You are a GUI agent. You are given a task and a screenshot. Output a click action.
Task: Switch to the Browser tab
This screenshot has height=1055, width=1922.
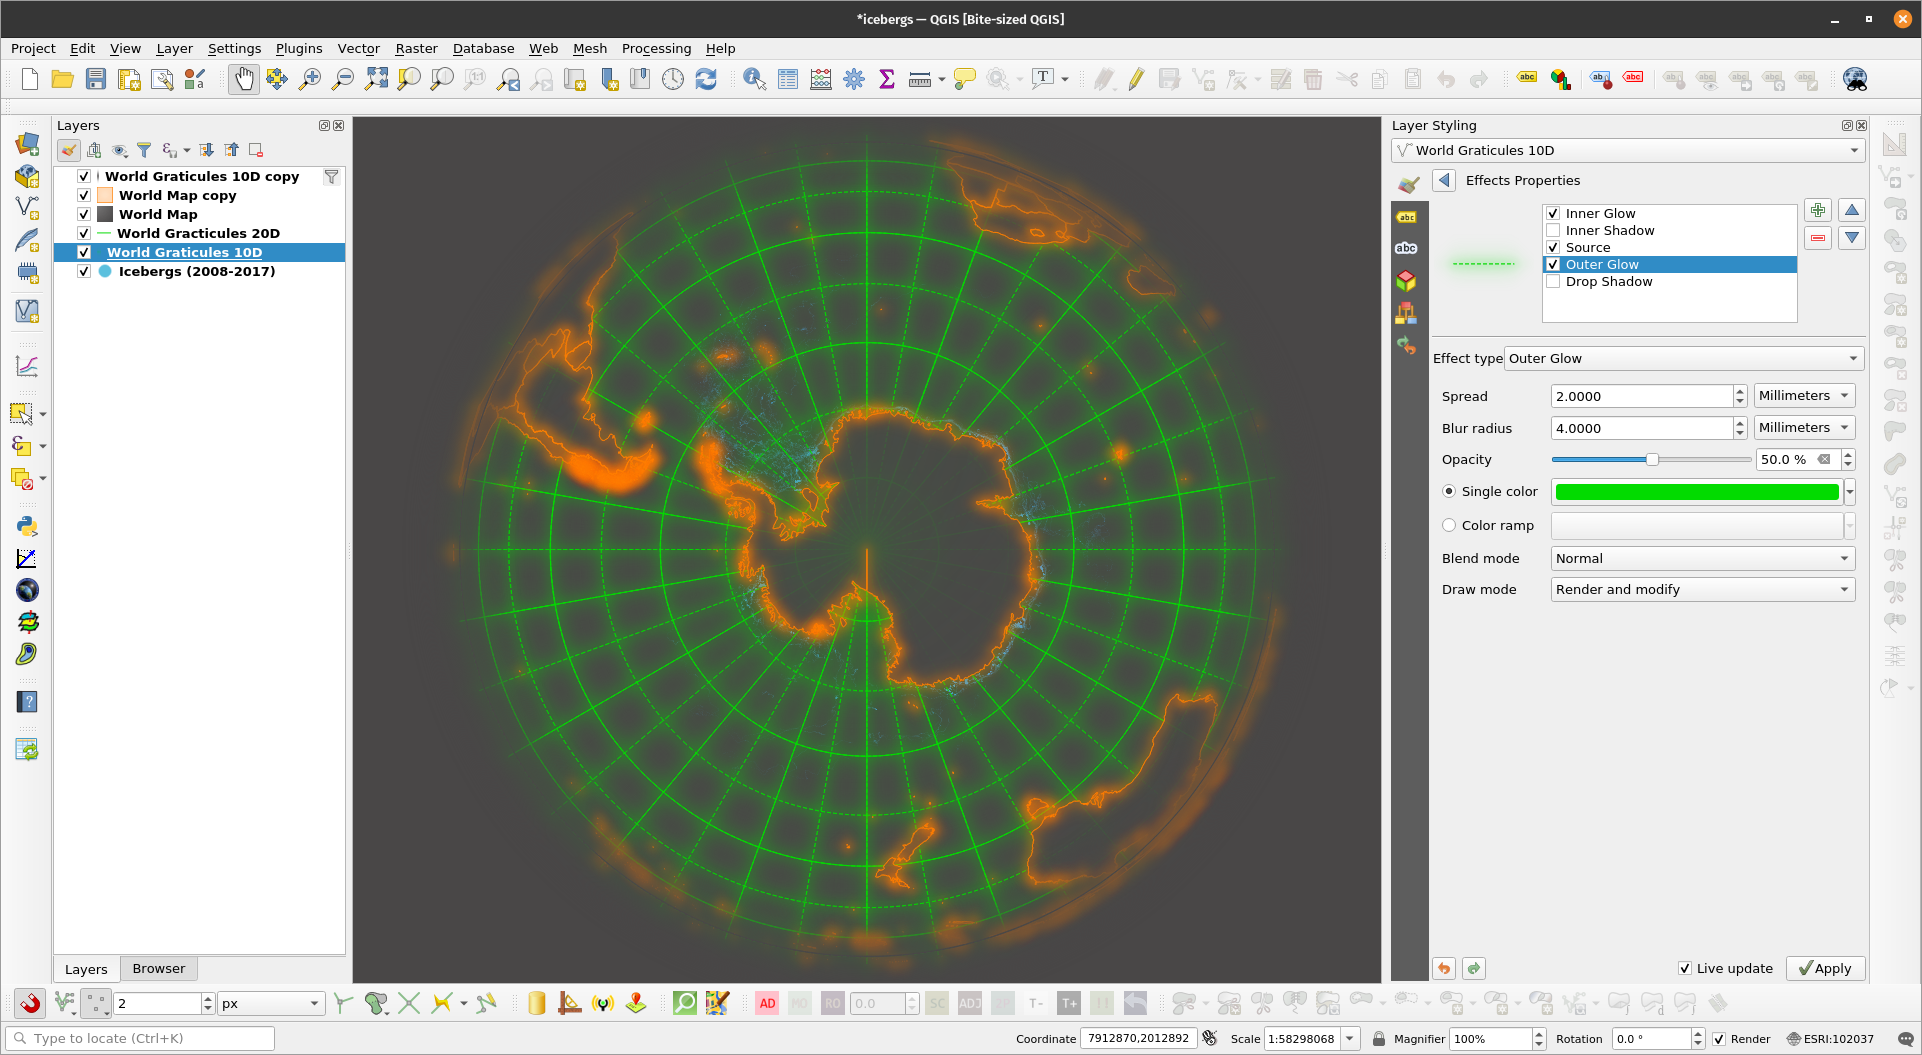click(158, 968)
